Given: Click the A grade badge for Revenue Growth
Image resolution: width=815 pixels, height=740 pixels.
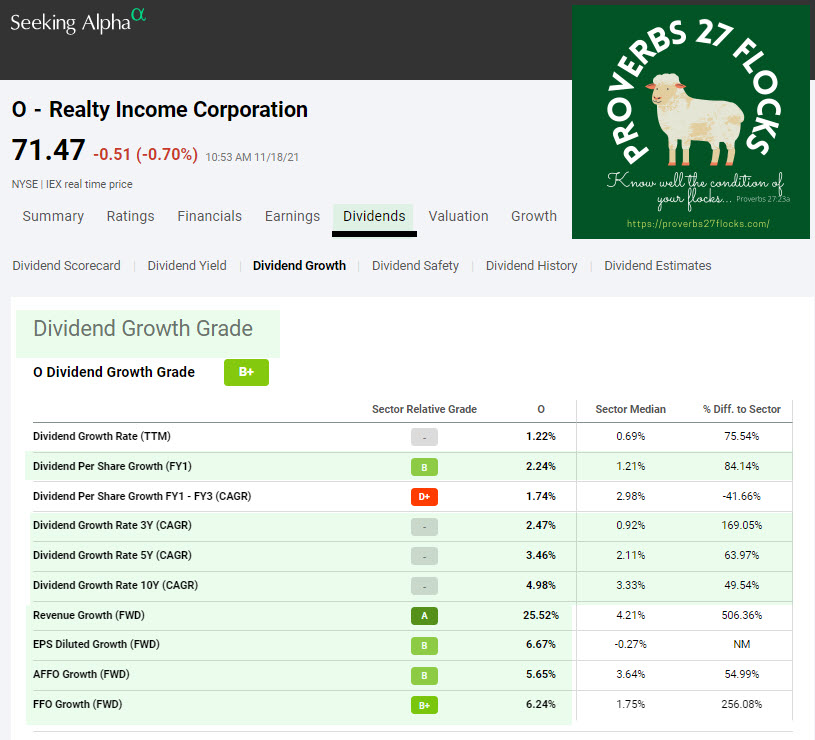Looking at the screenshot, I should (x=424, y=615).
